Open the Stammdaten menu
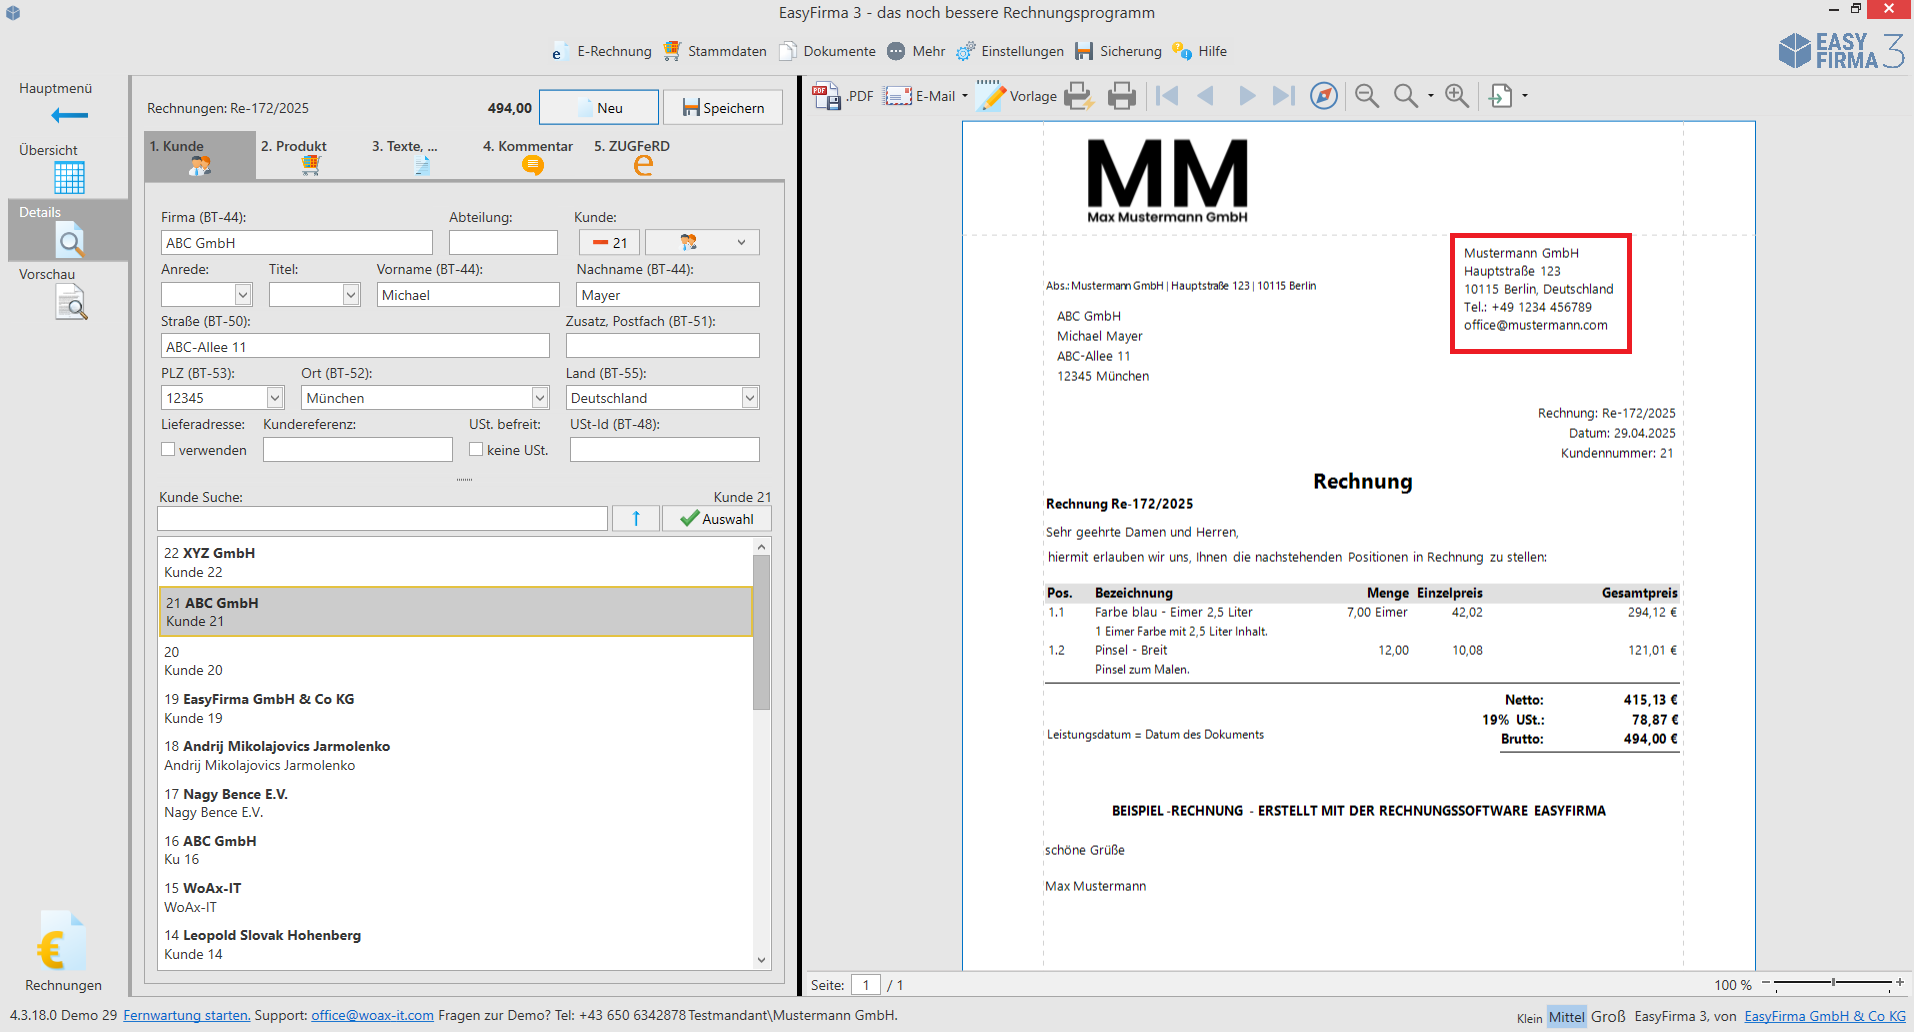 pos(715,51)
